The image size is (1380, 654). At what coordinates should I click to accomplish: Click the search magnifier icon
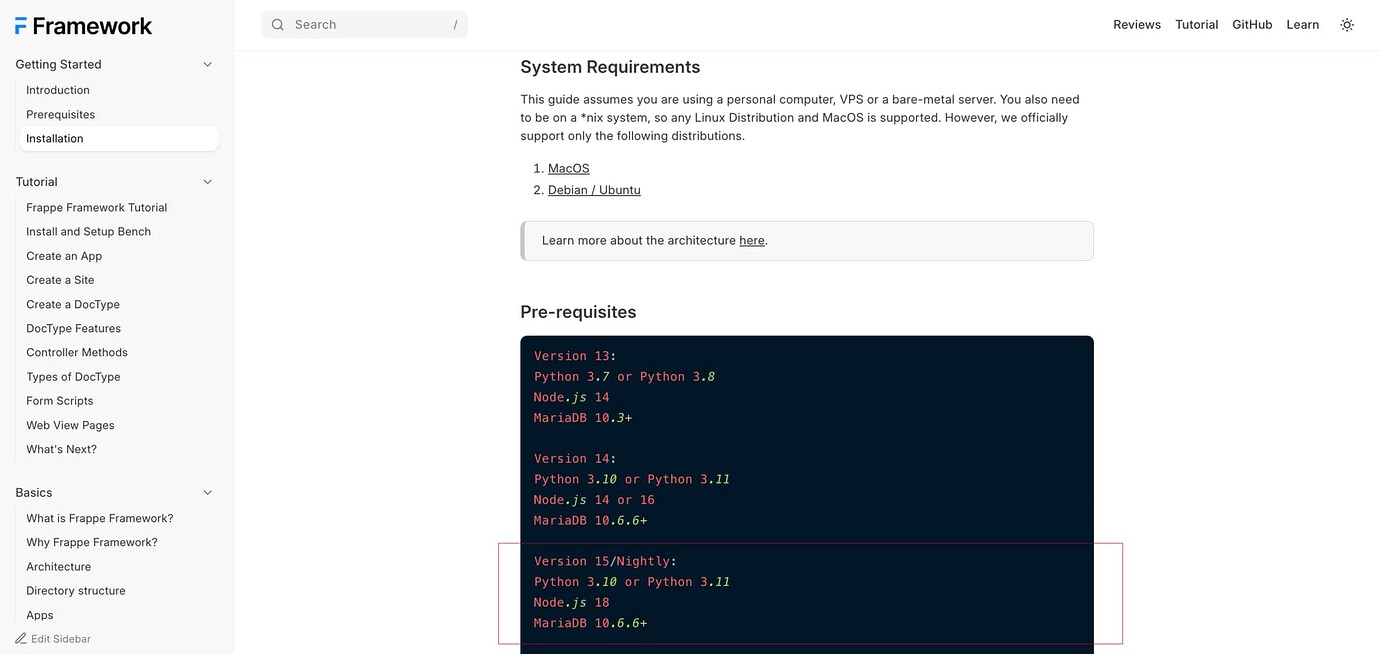click(x=278, y=24)
